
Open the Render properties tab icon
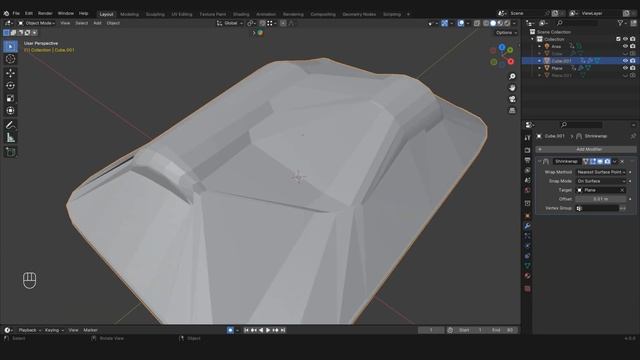(527, 150)
